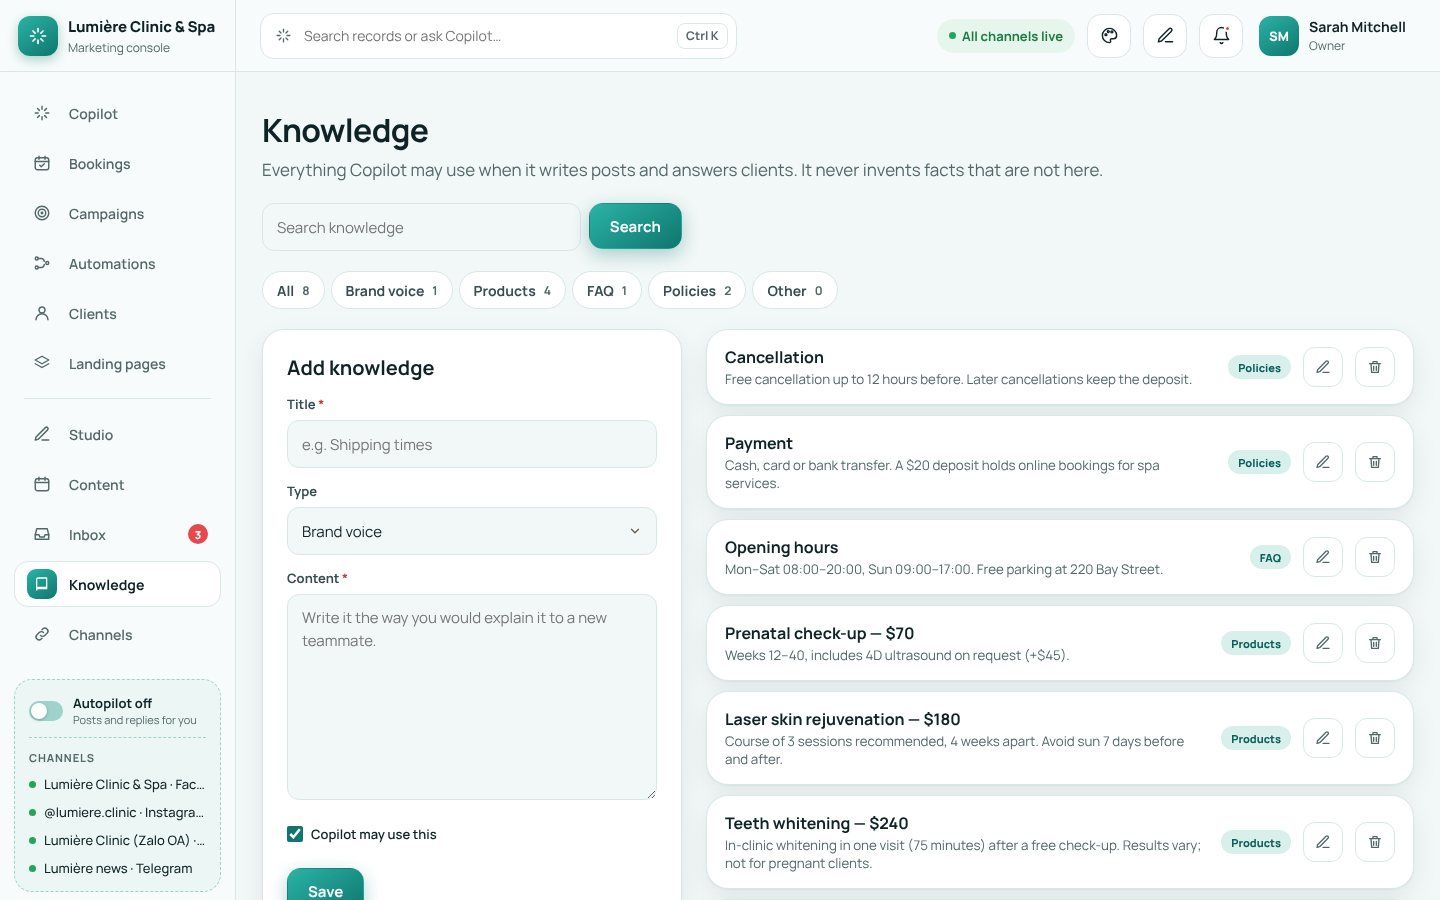1440x900 pixels.
Task: Filter knowledge by Products tab
Action: (512, 291)
